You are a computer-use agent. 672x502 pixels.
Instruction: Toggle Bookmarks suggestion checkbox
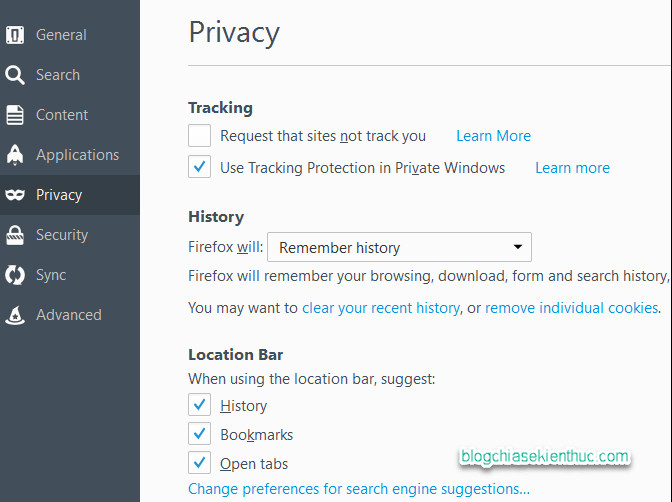click(200, 434)
